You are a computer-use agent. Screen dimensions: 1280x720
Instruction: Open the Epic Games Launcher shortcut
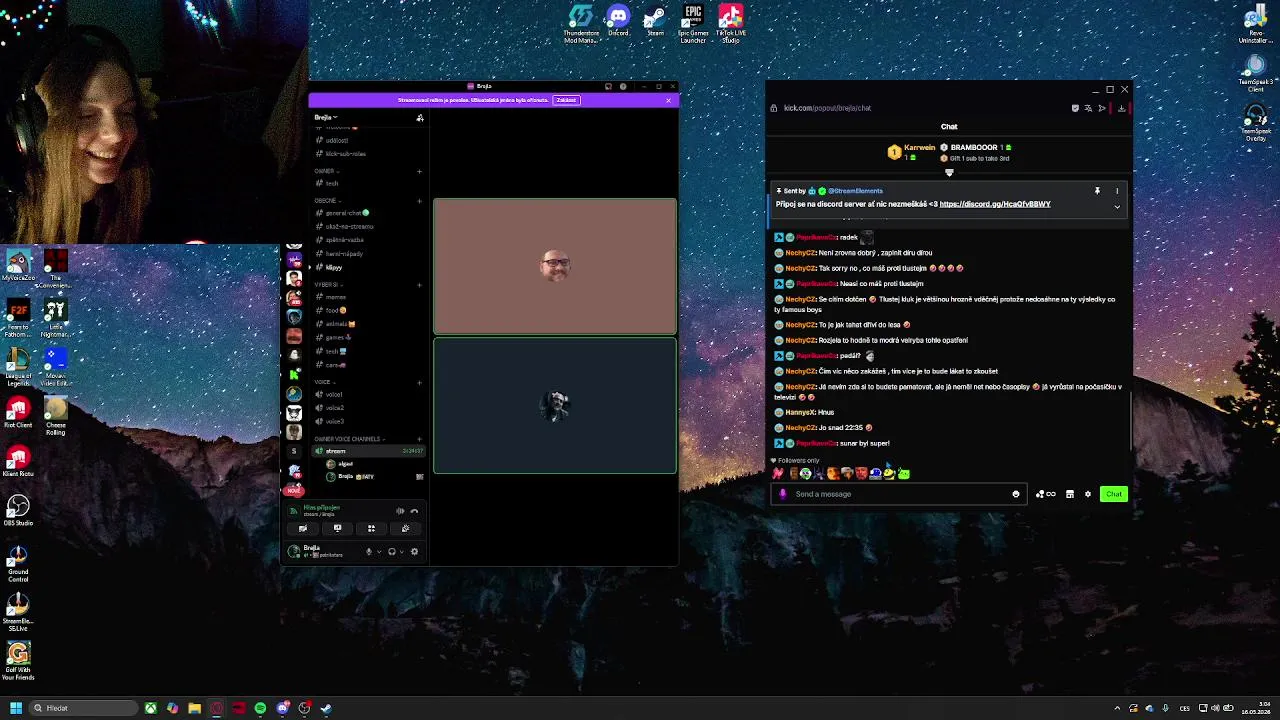pyautogui.click(x=693, y=24)
